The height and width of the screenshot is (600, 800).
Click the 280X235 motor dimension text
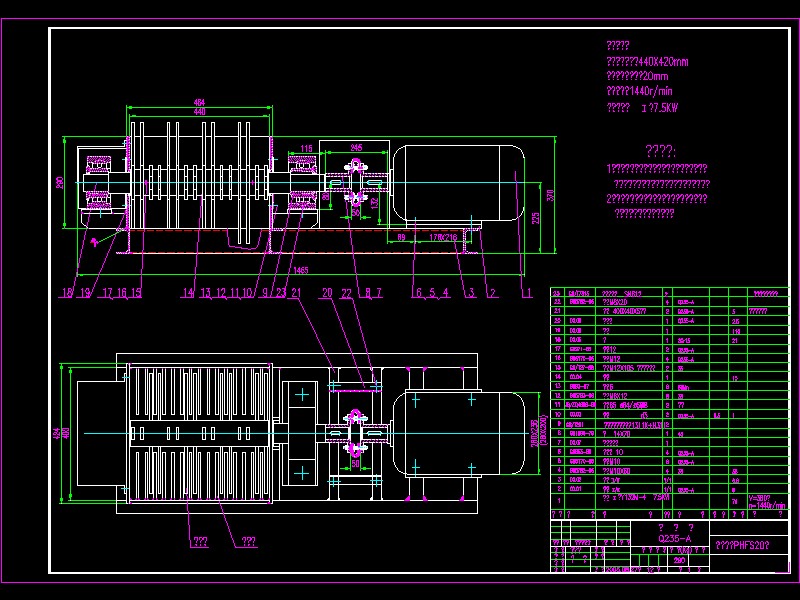point(534,433)
